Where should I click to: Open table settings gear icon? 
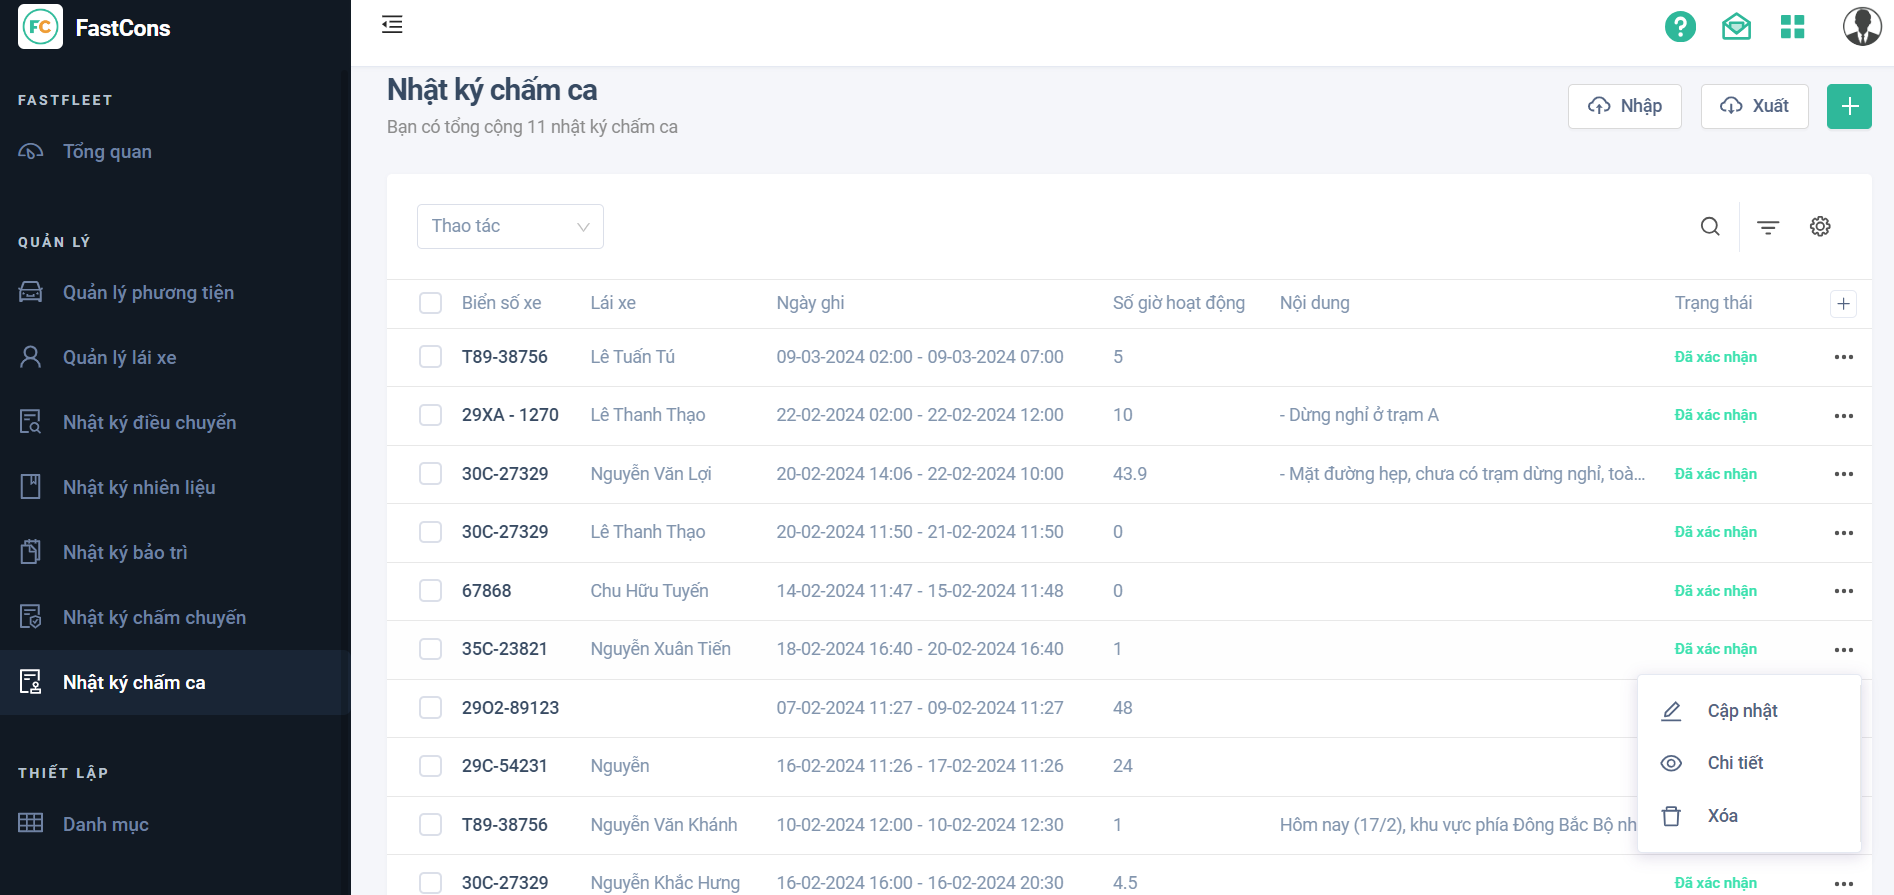[1820, 227]
